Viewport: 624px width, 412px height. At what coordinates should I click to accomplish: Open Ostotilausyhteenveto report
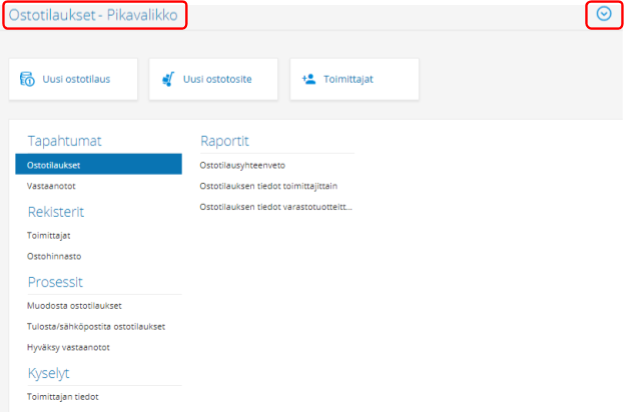coord(242,165)
